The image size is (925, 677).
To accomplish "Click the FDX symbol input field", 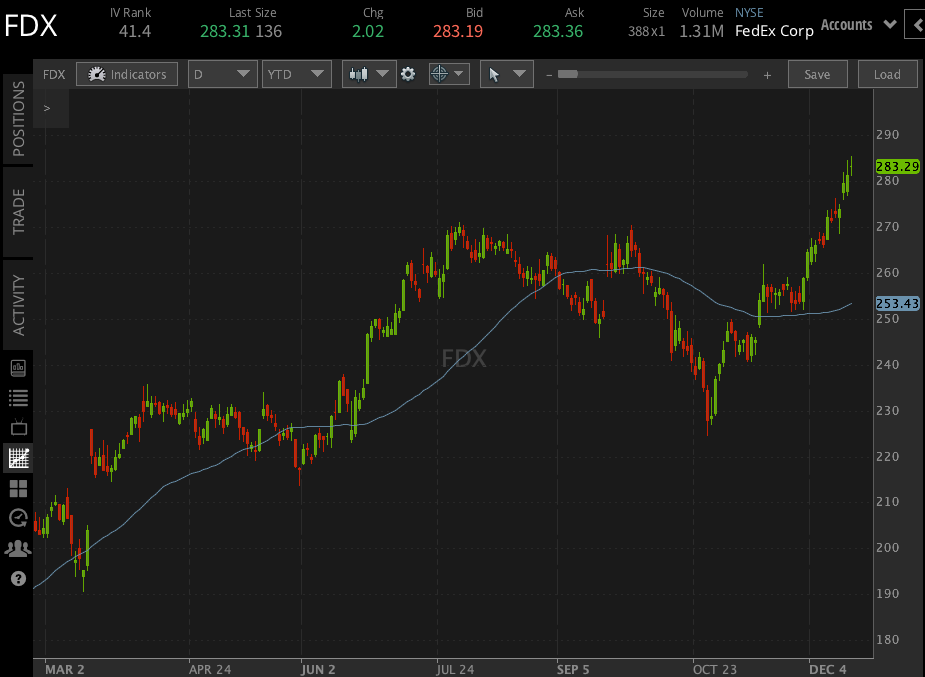I will 54,73.
